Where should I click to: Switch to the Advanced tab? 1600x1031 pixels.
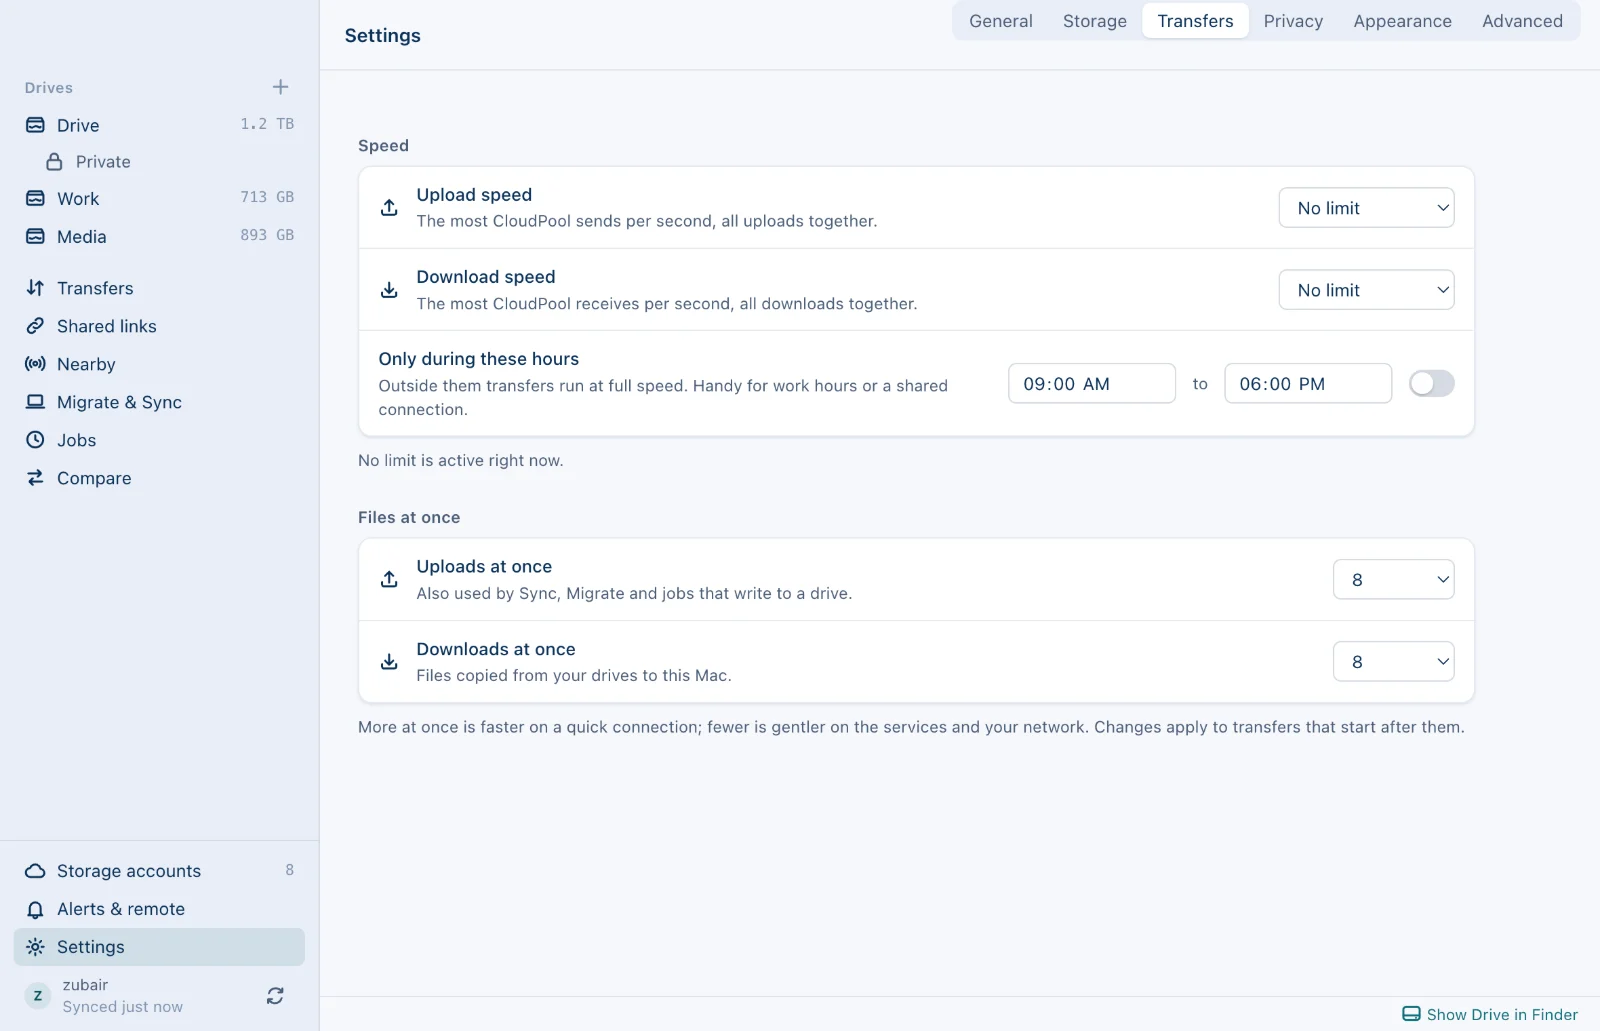pos(1522,21)
